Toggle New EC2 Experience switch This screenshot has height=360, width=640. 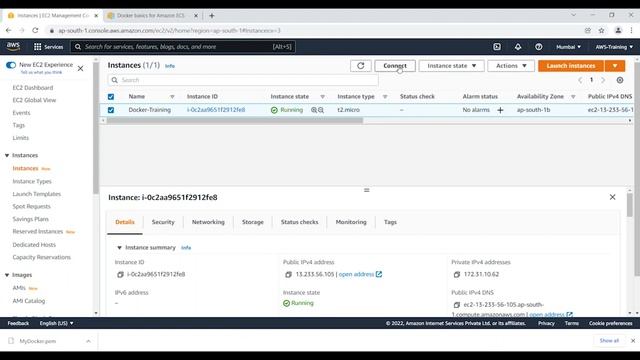coord(11,65)
